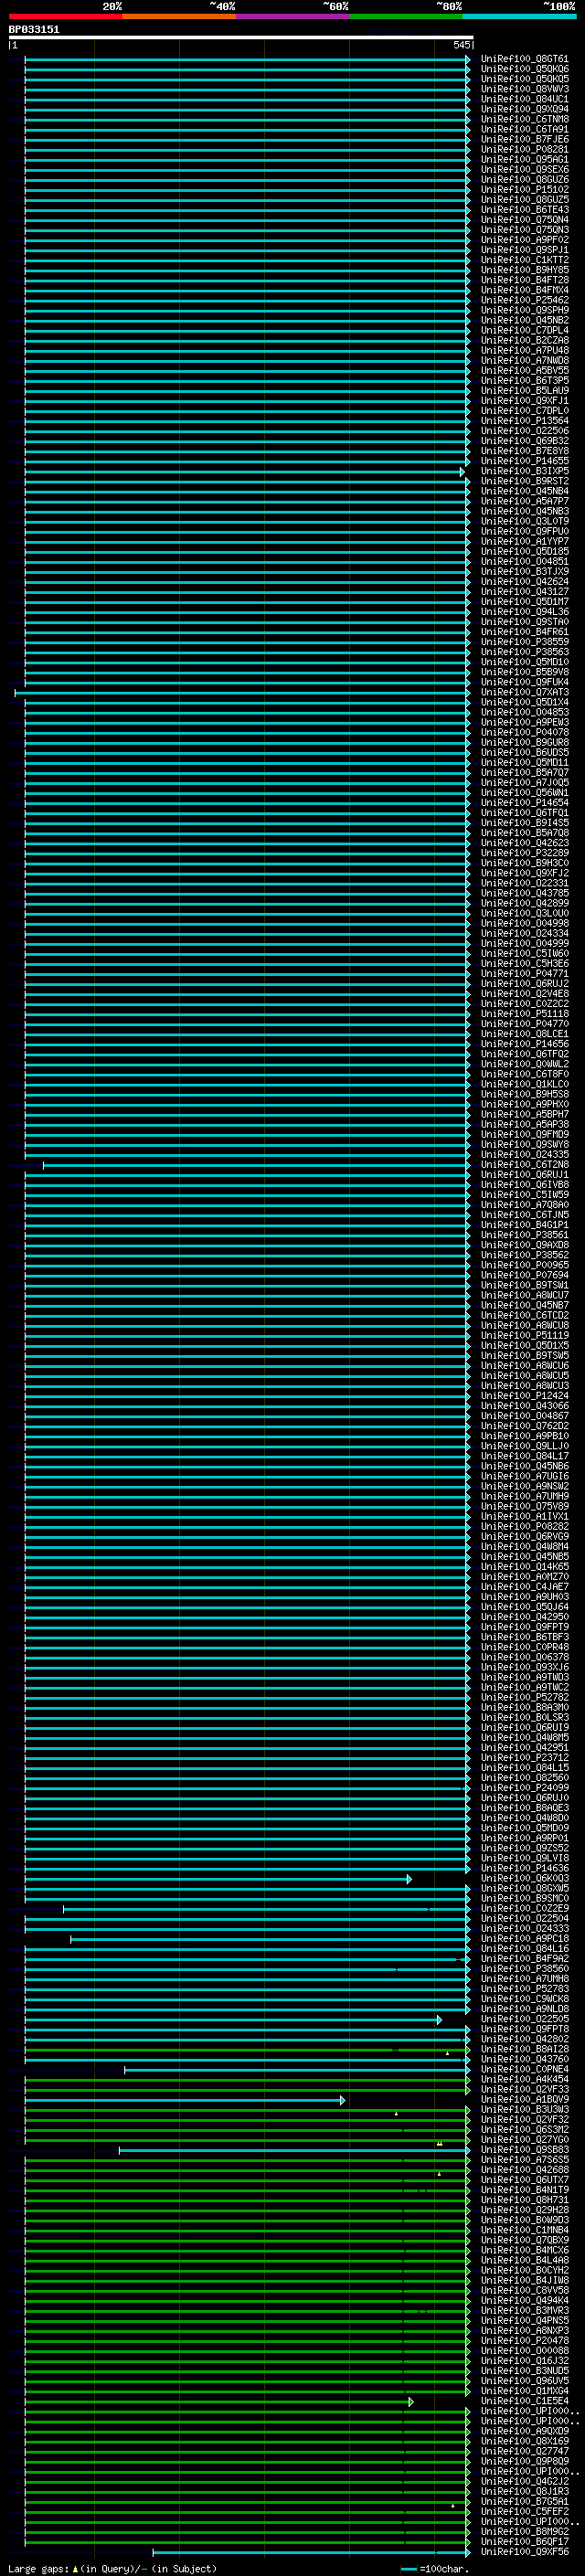Select the UniRef100_Q14K65 label
The width and height of the screenshot is (585, 2576).
click(x=525, y=1567)
